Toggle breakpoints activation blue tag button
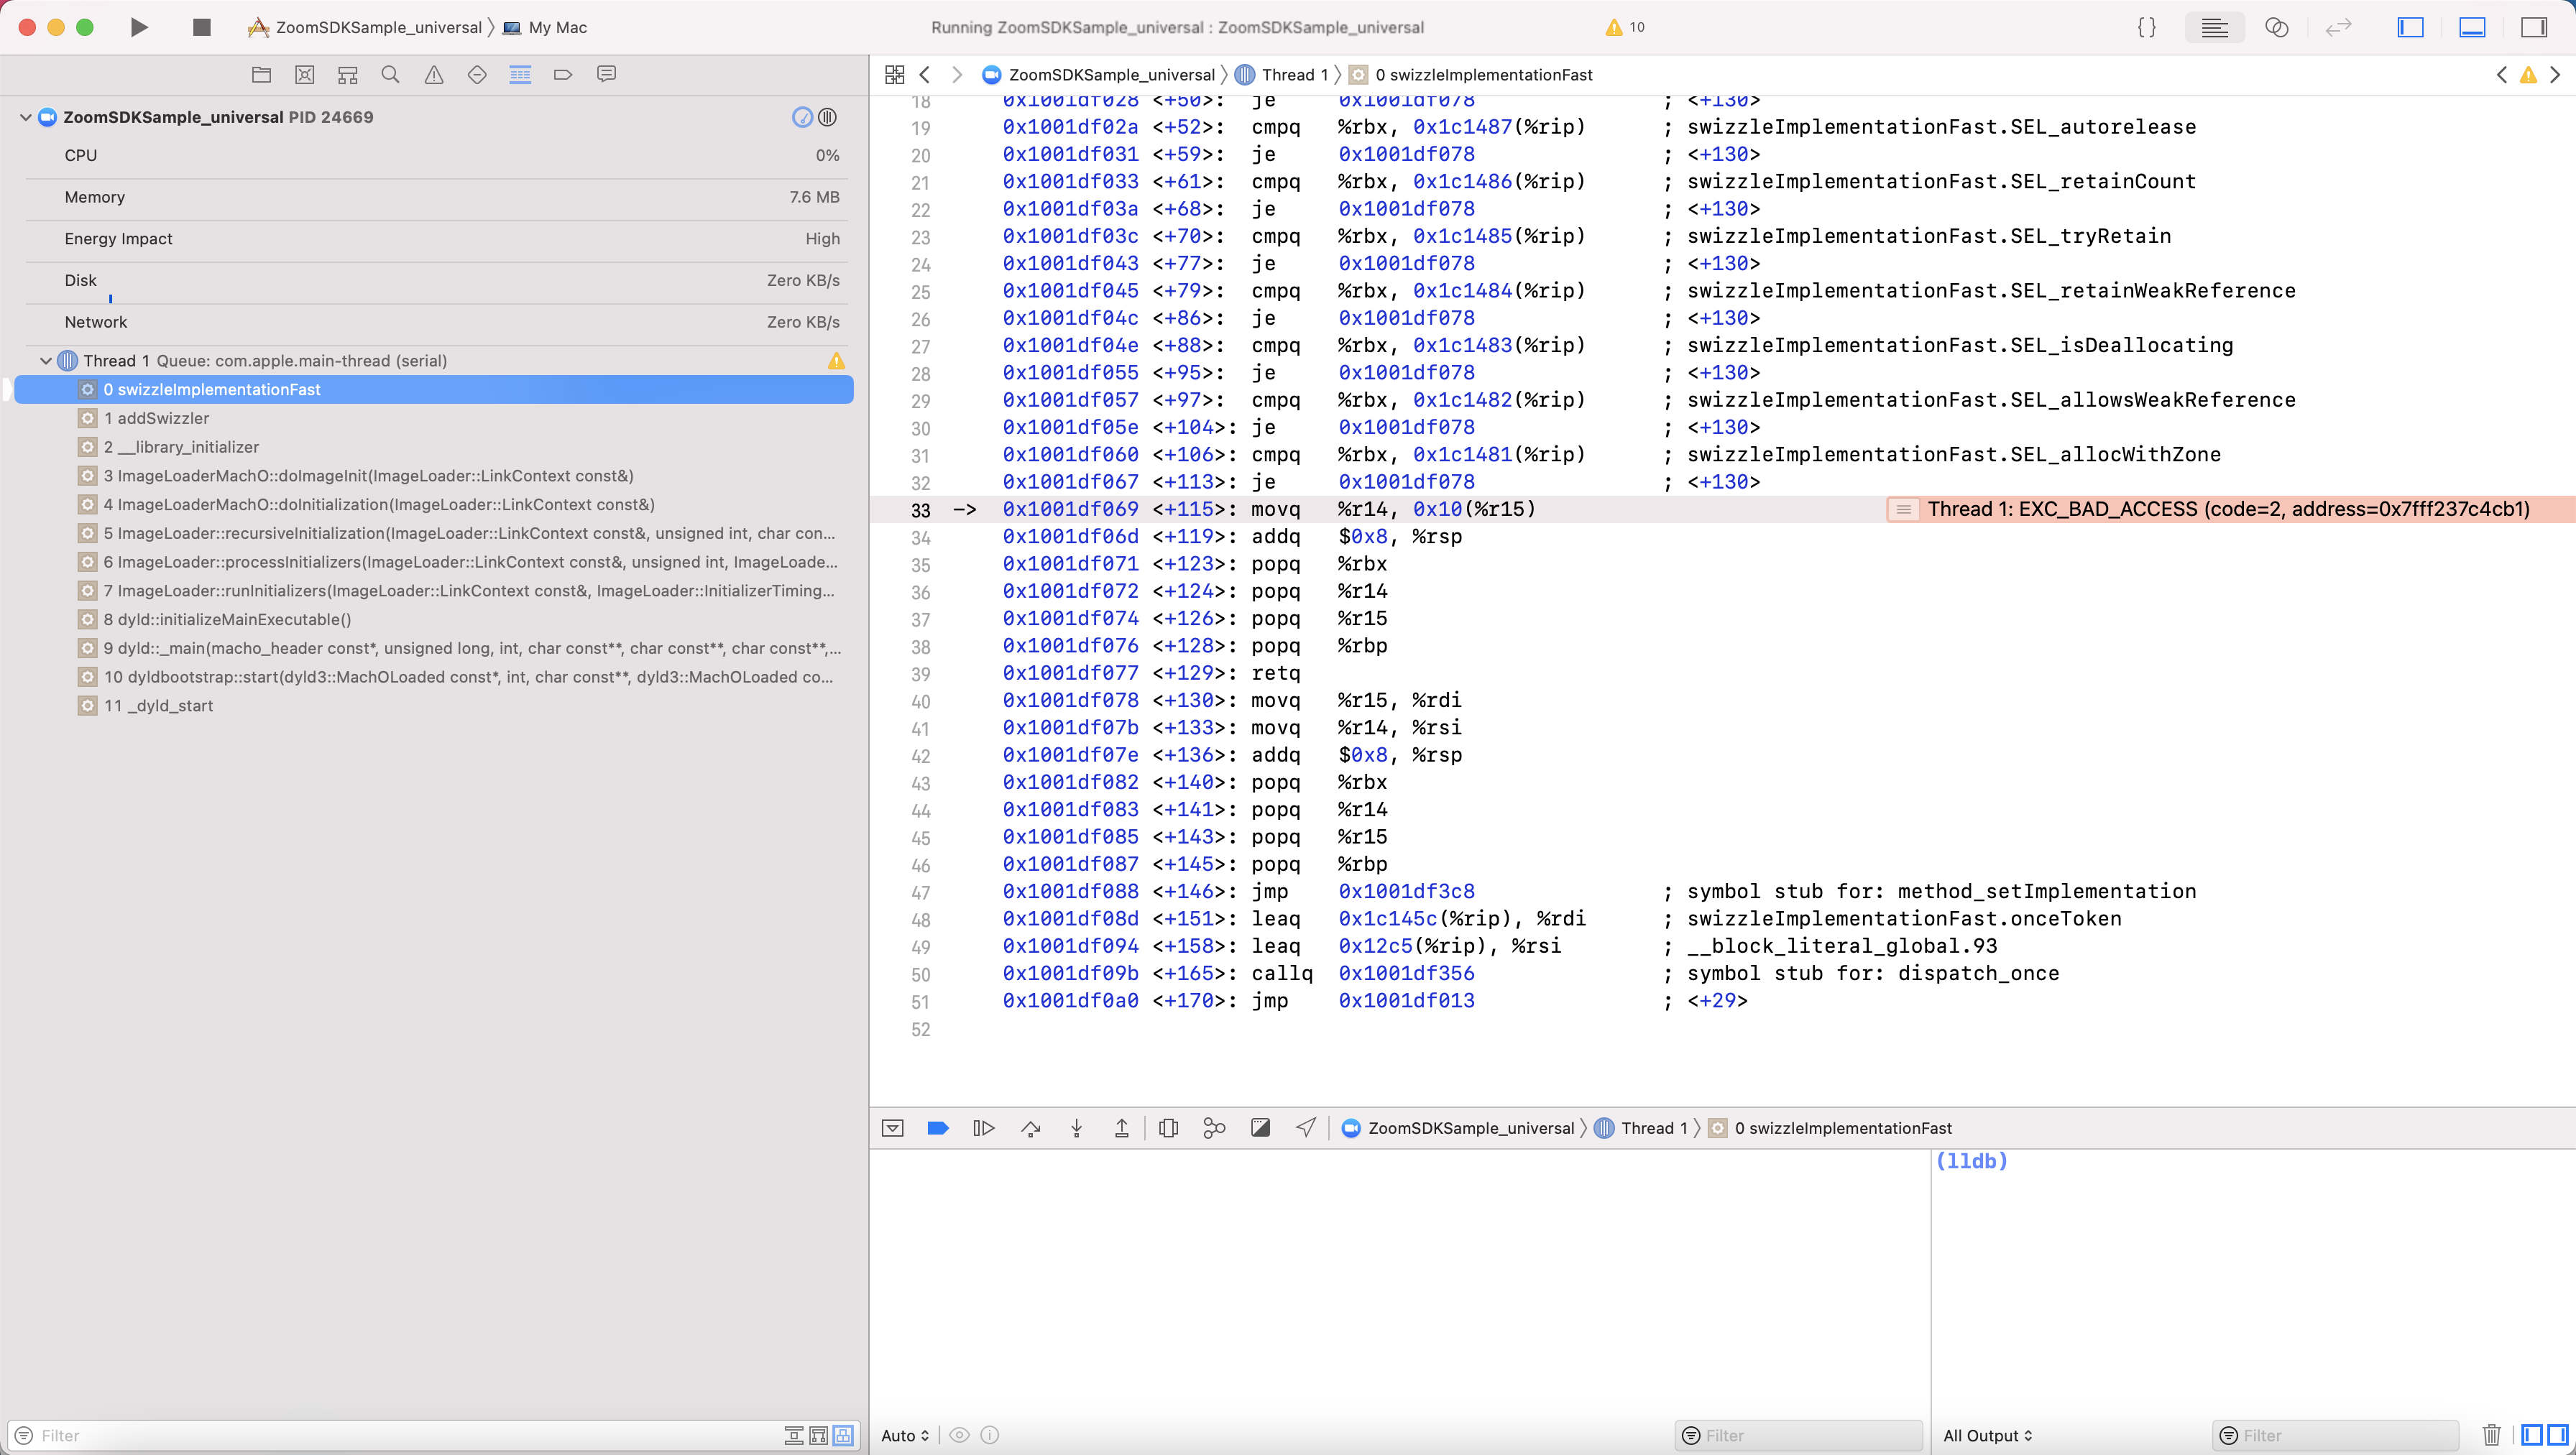Viewport: 2576px width, 1455px height. (x=937, y=1128)
